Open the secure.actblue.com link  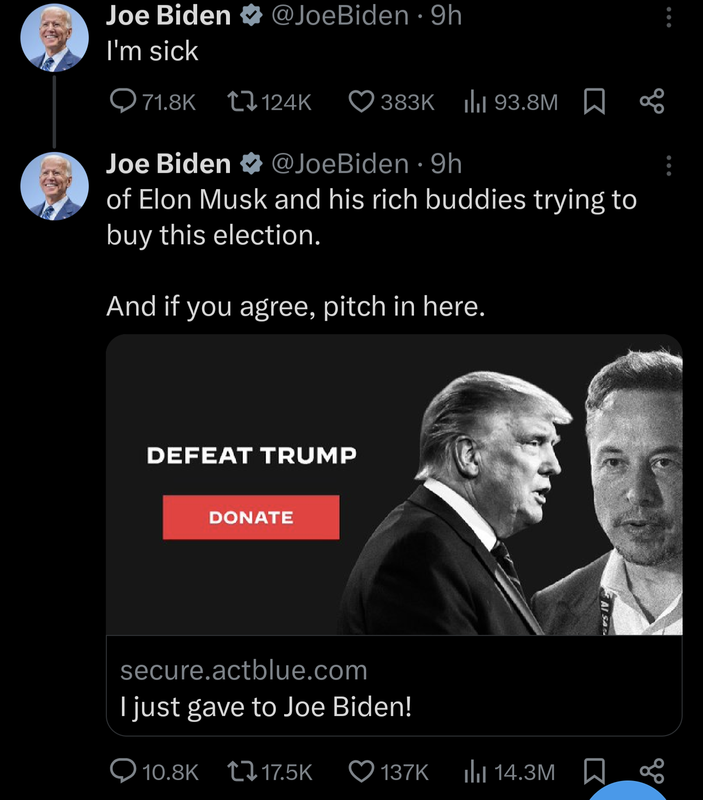click(244, 670)
